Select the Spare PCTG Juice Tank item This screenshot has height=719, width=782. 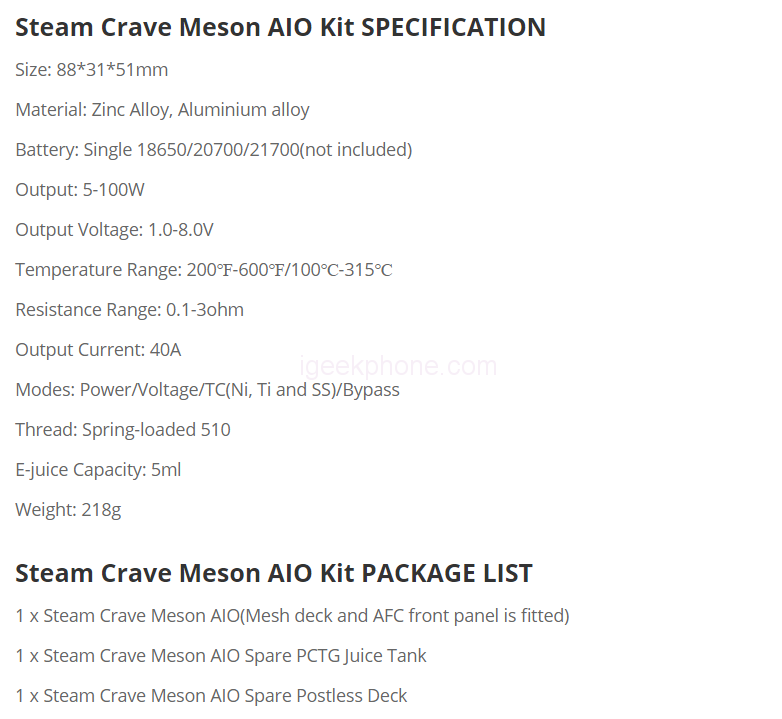(x=221, y=655)
